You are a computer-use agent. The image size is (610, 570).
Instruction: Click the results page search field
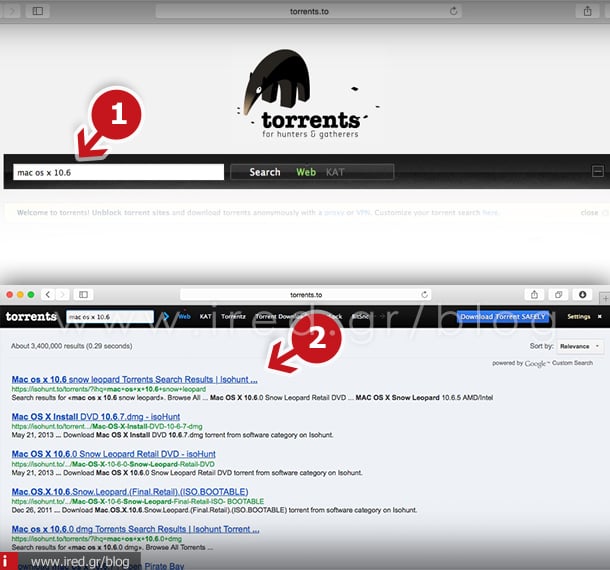pos(110,317)
